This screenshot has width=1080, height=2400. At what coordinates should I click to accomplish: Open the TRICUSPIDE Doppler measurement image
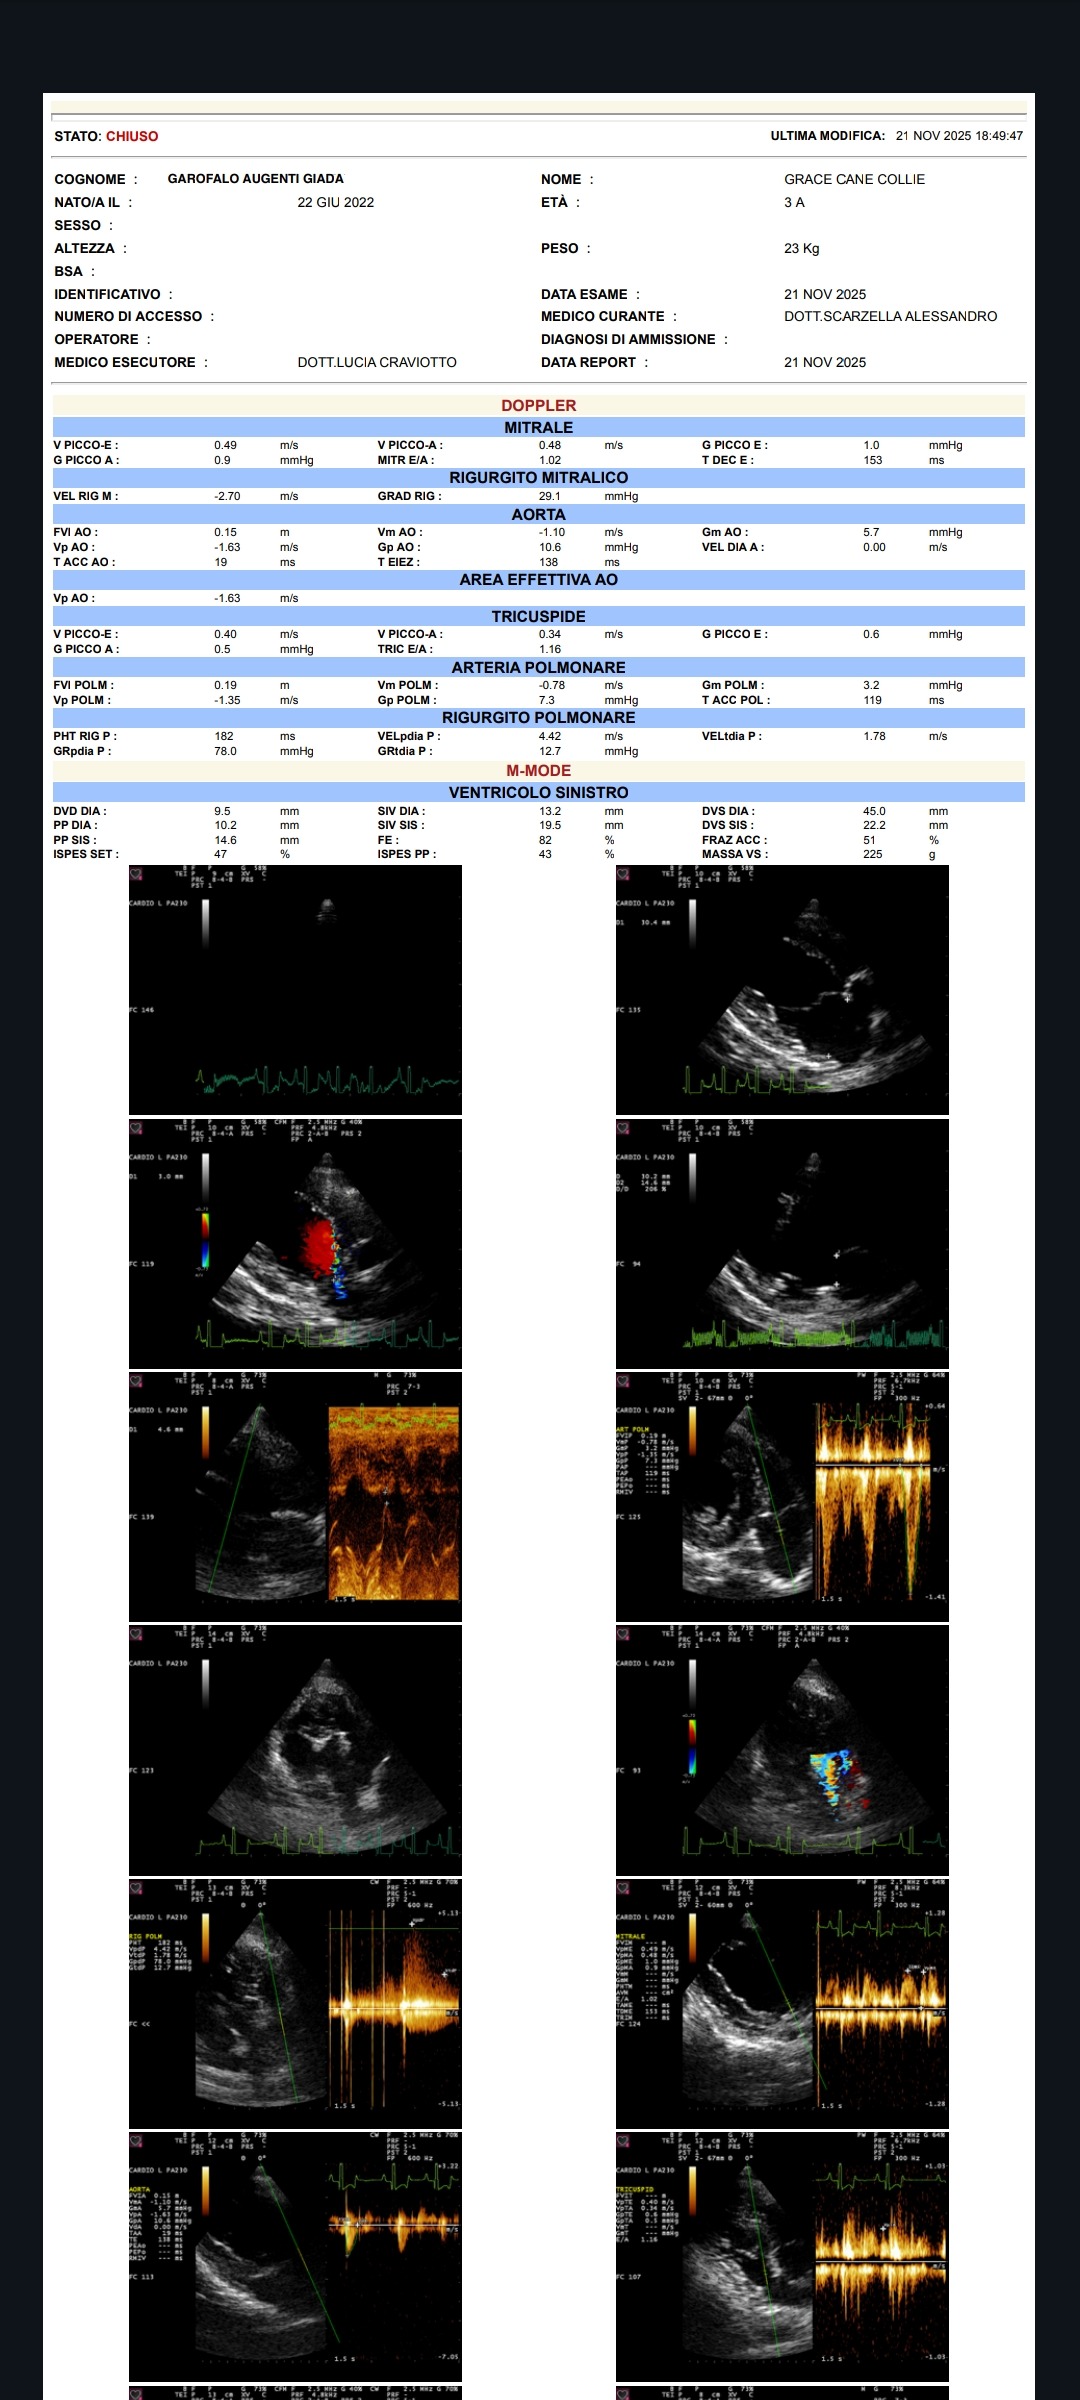782,2257
